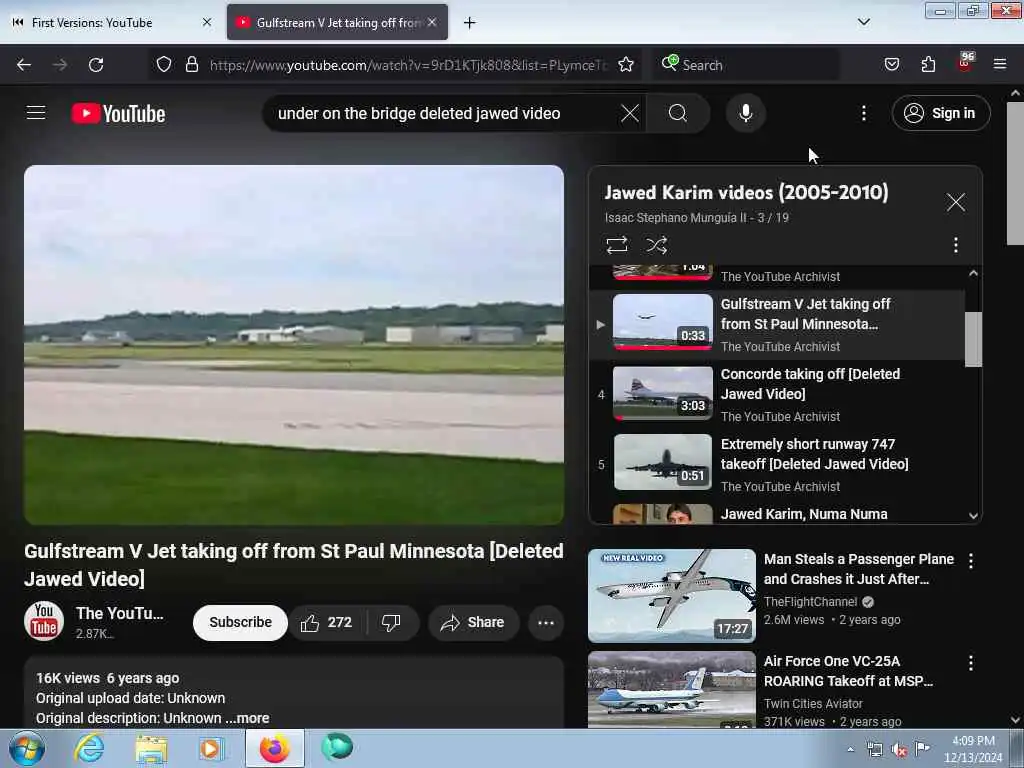Open YouTube settings three-dot menu
This screenshot has height=768, width=1024.
pyautogui.click(x=863, y=113)
